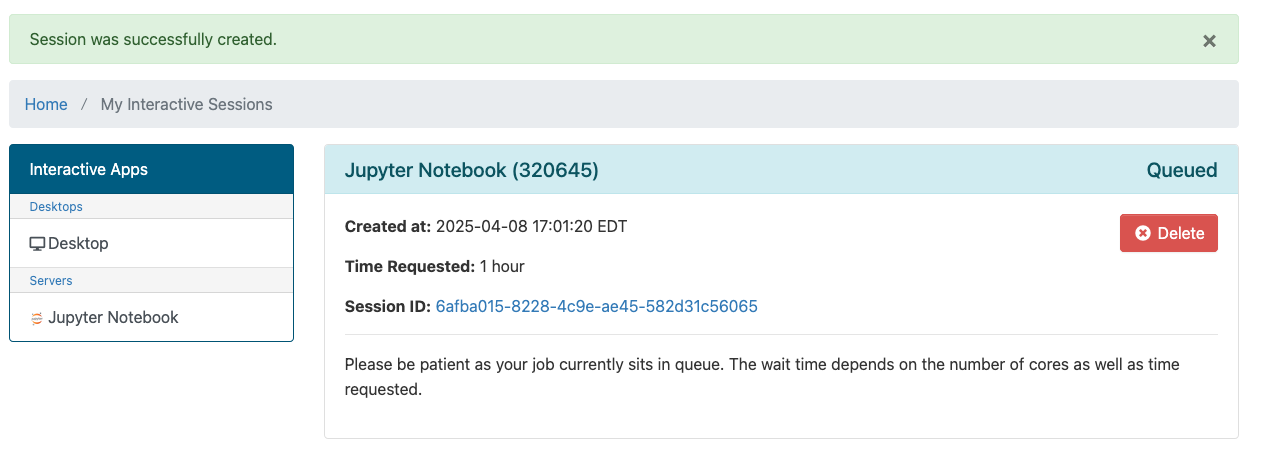Click the Queued status label

pos(1181,170)
